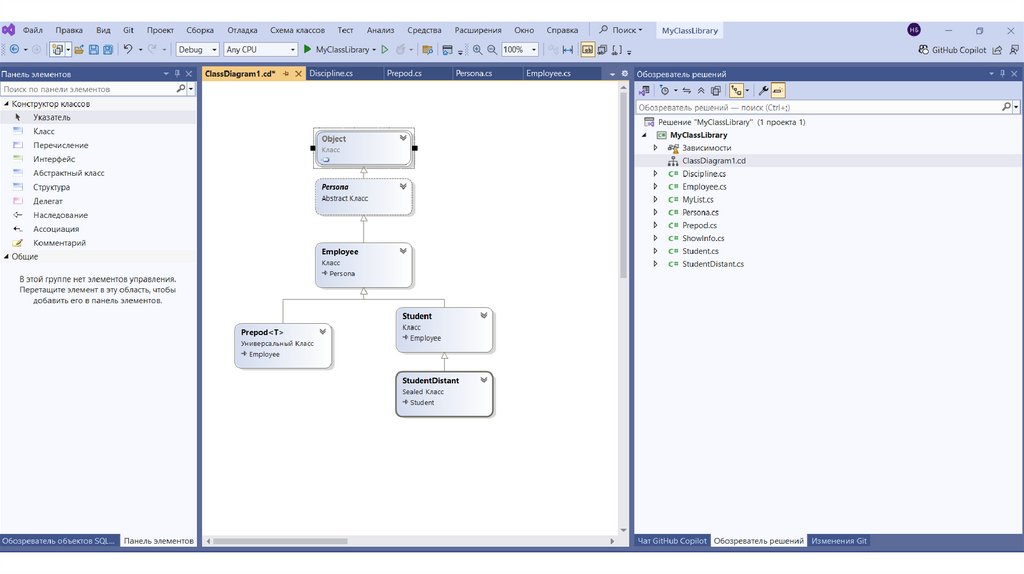Toggle the nested files view button
The height and width of the screenshot is (574, 1024).
tap(736, 90)
